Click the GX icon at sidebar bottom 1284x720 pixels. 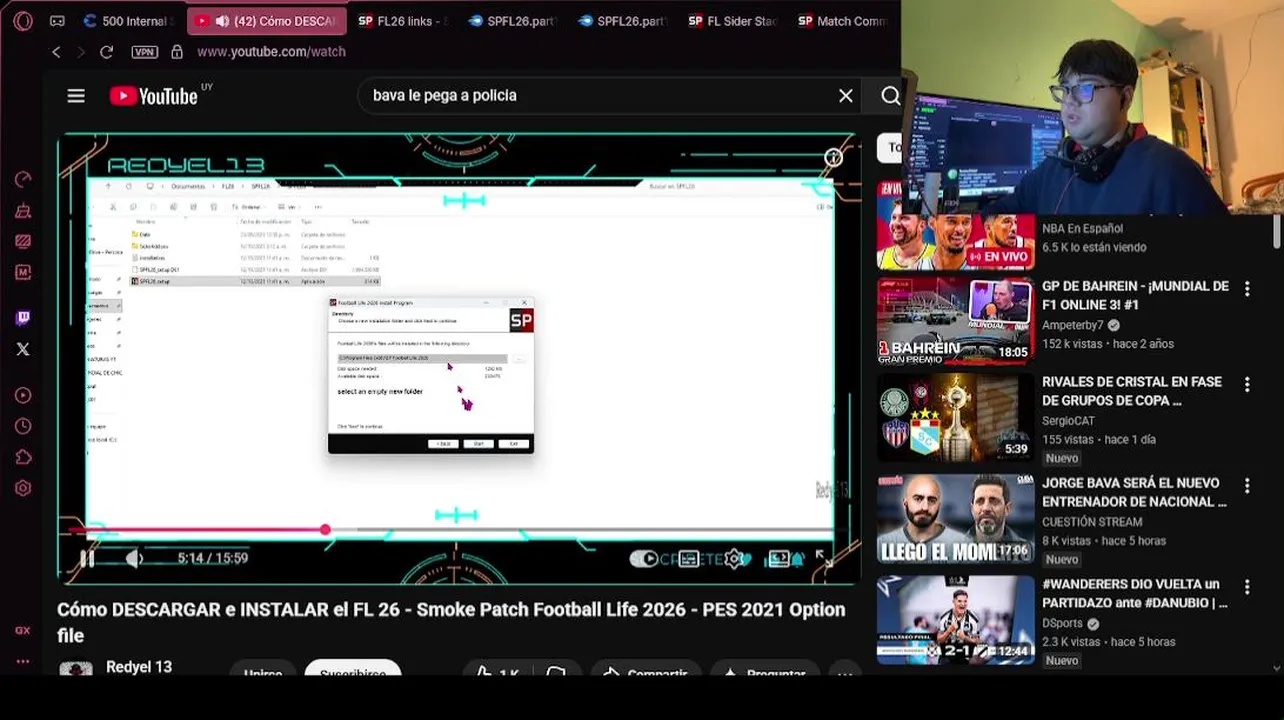coord(23,631)
